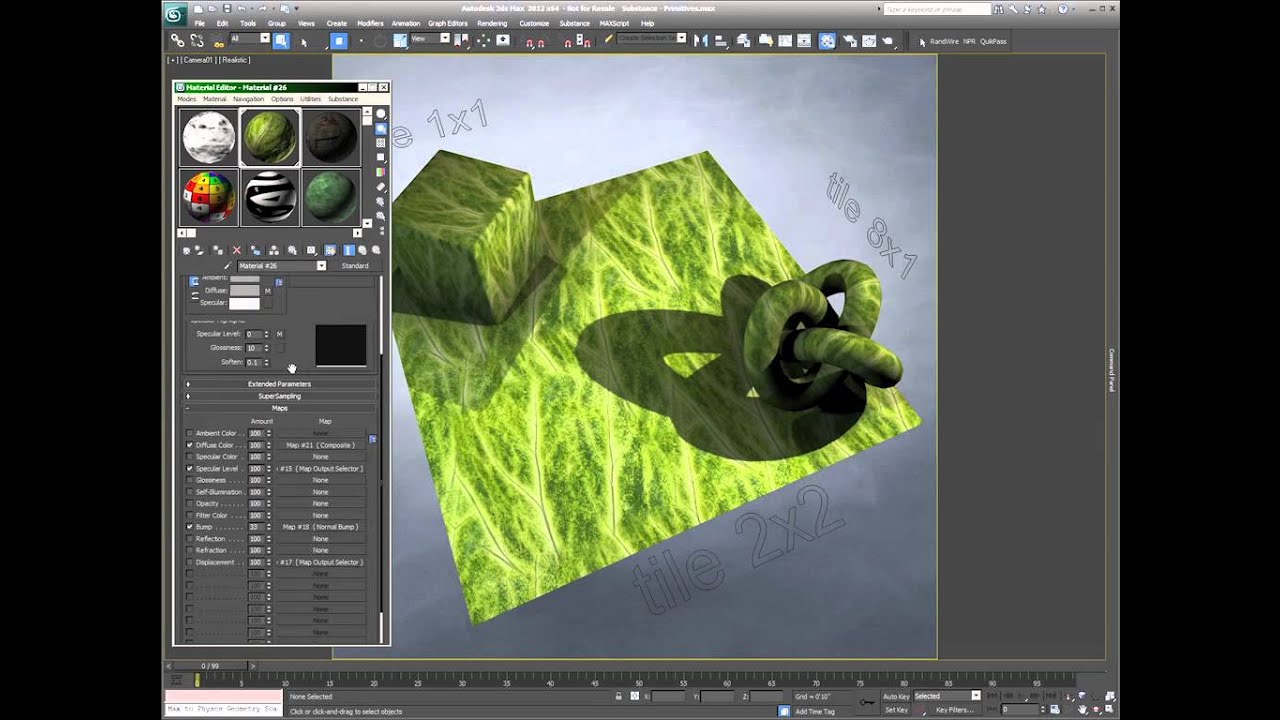Click the pick material eyedropper icon
Image resolution: width=1280 pixels, height=720 pixels.
coord(228,266)
